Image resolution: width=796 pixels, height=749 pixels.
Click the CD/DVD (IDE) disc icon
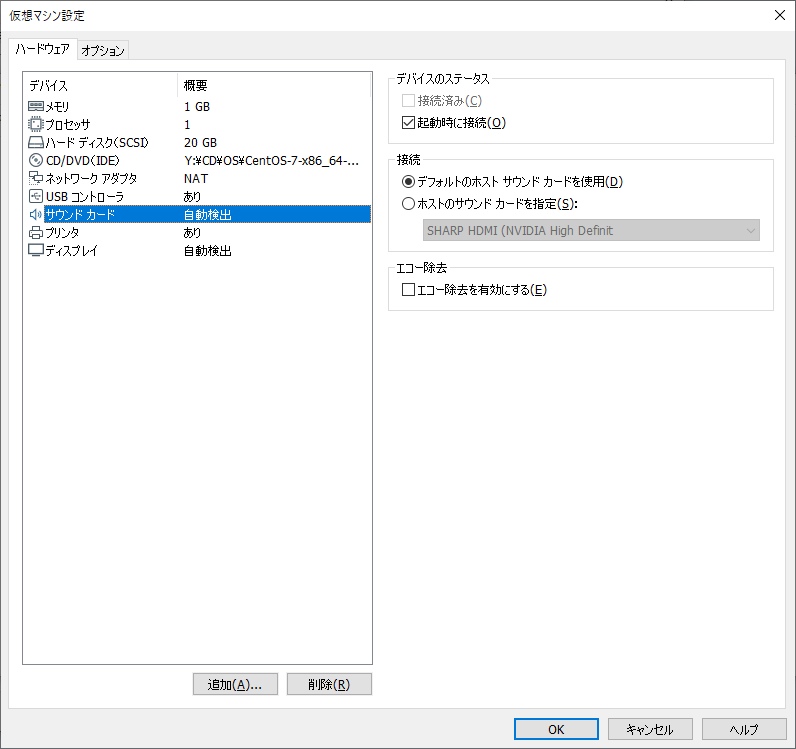pyautogui.click(x=36, y=160)
